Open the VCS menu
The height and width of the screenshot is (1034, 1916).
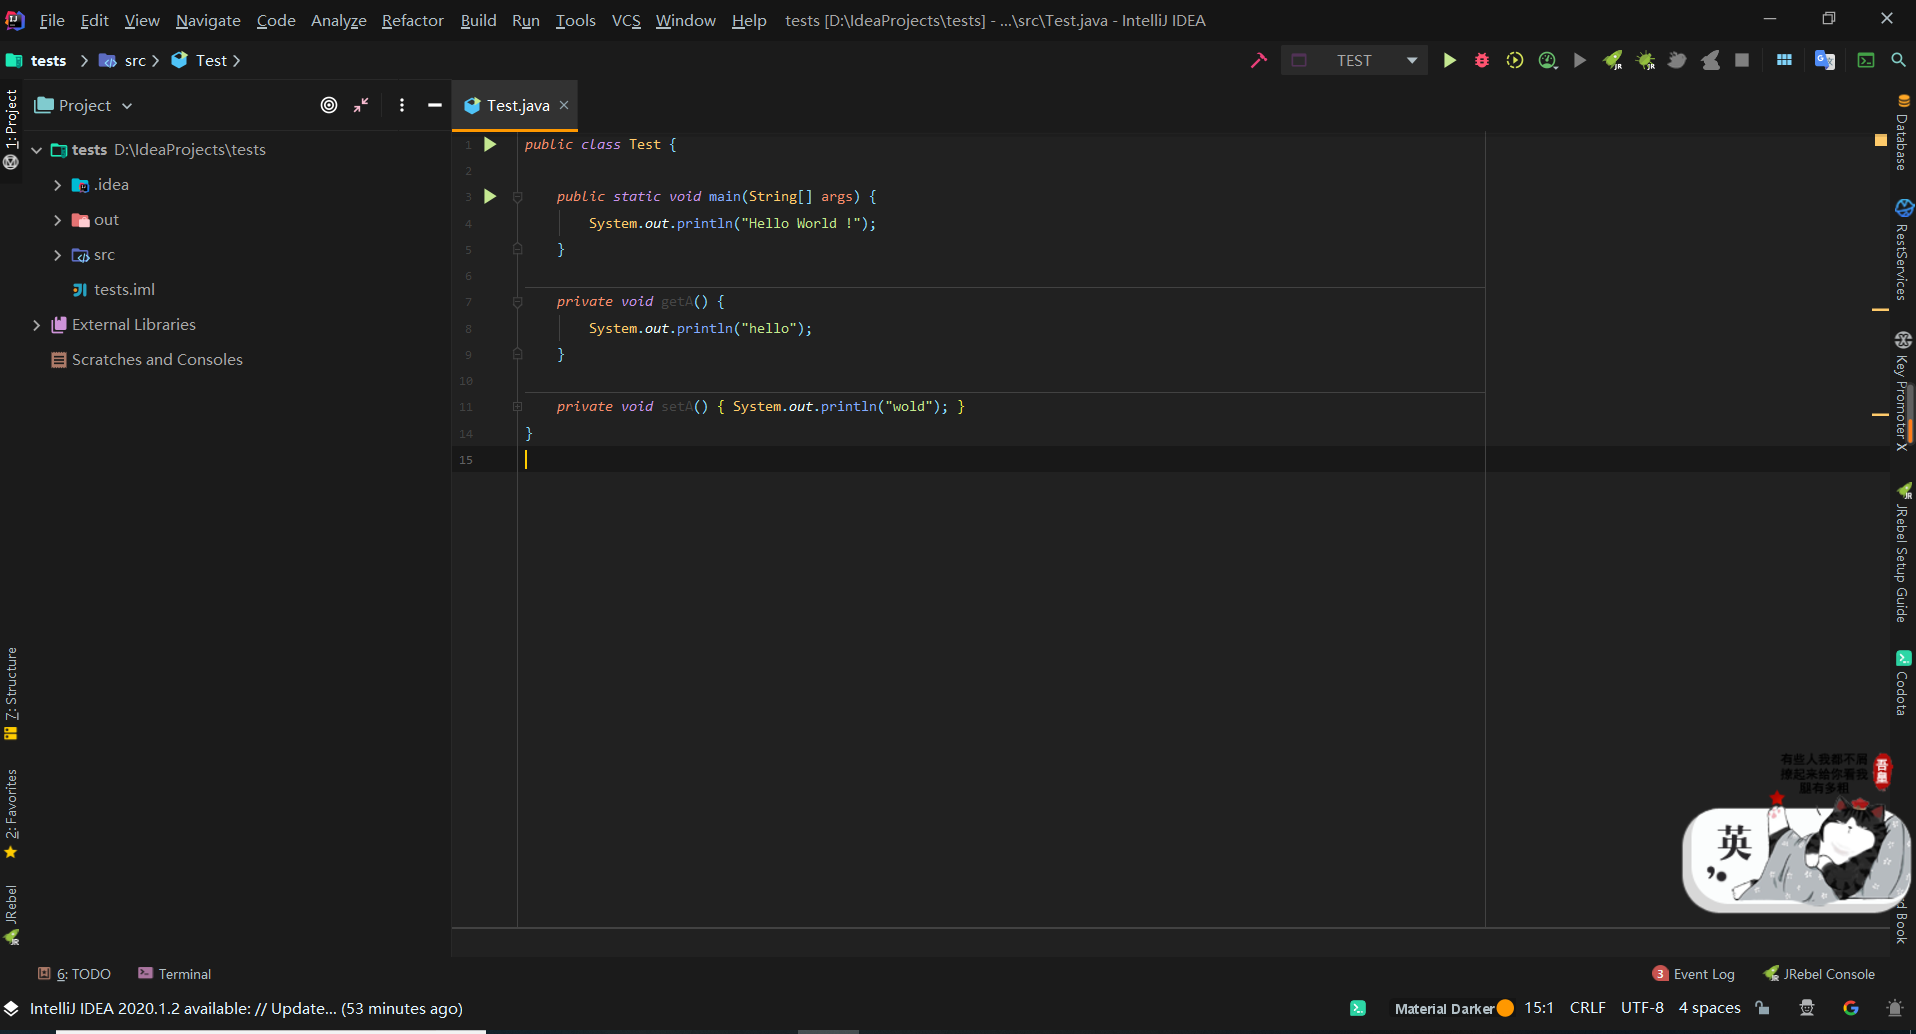point(626,20)
